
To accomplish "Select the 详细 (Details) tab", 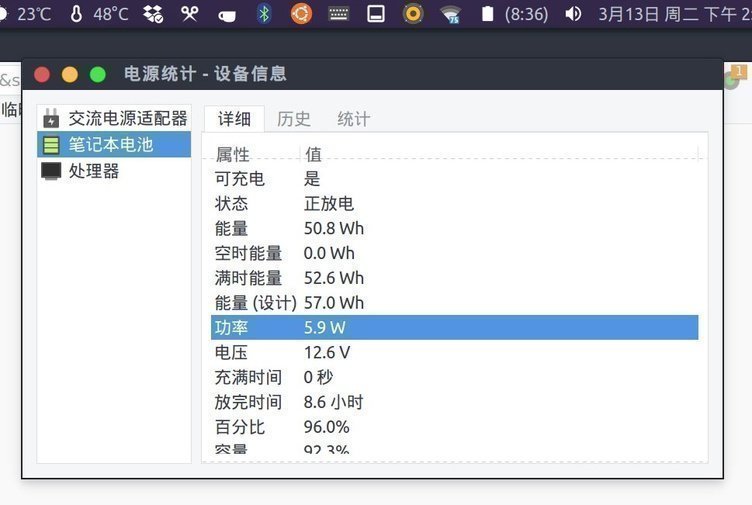I will (x=234, y=119).
